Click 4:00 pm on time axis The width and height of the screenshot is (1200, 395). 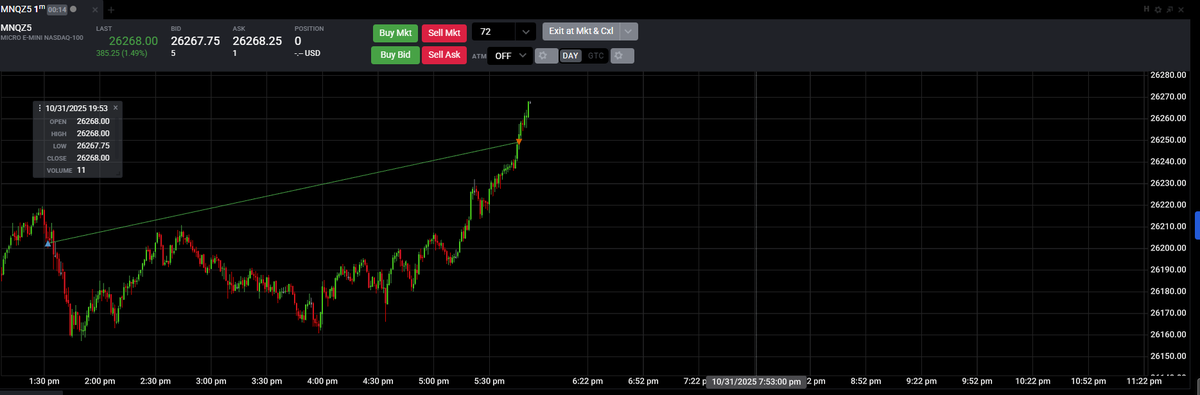click(x=322, y=381)
